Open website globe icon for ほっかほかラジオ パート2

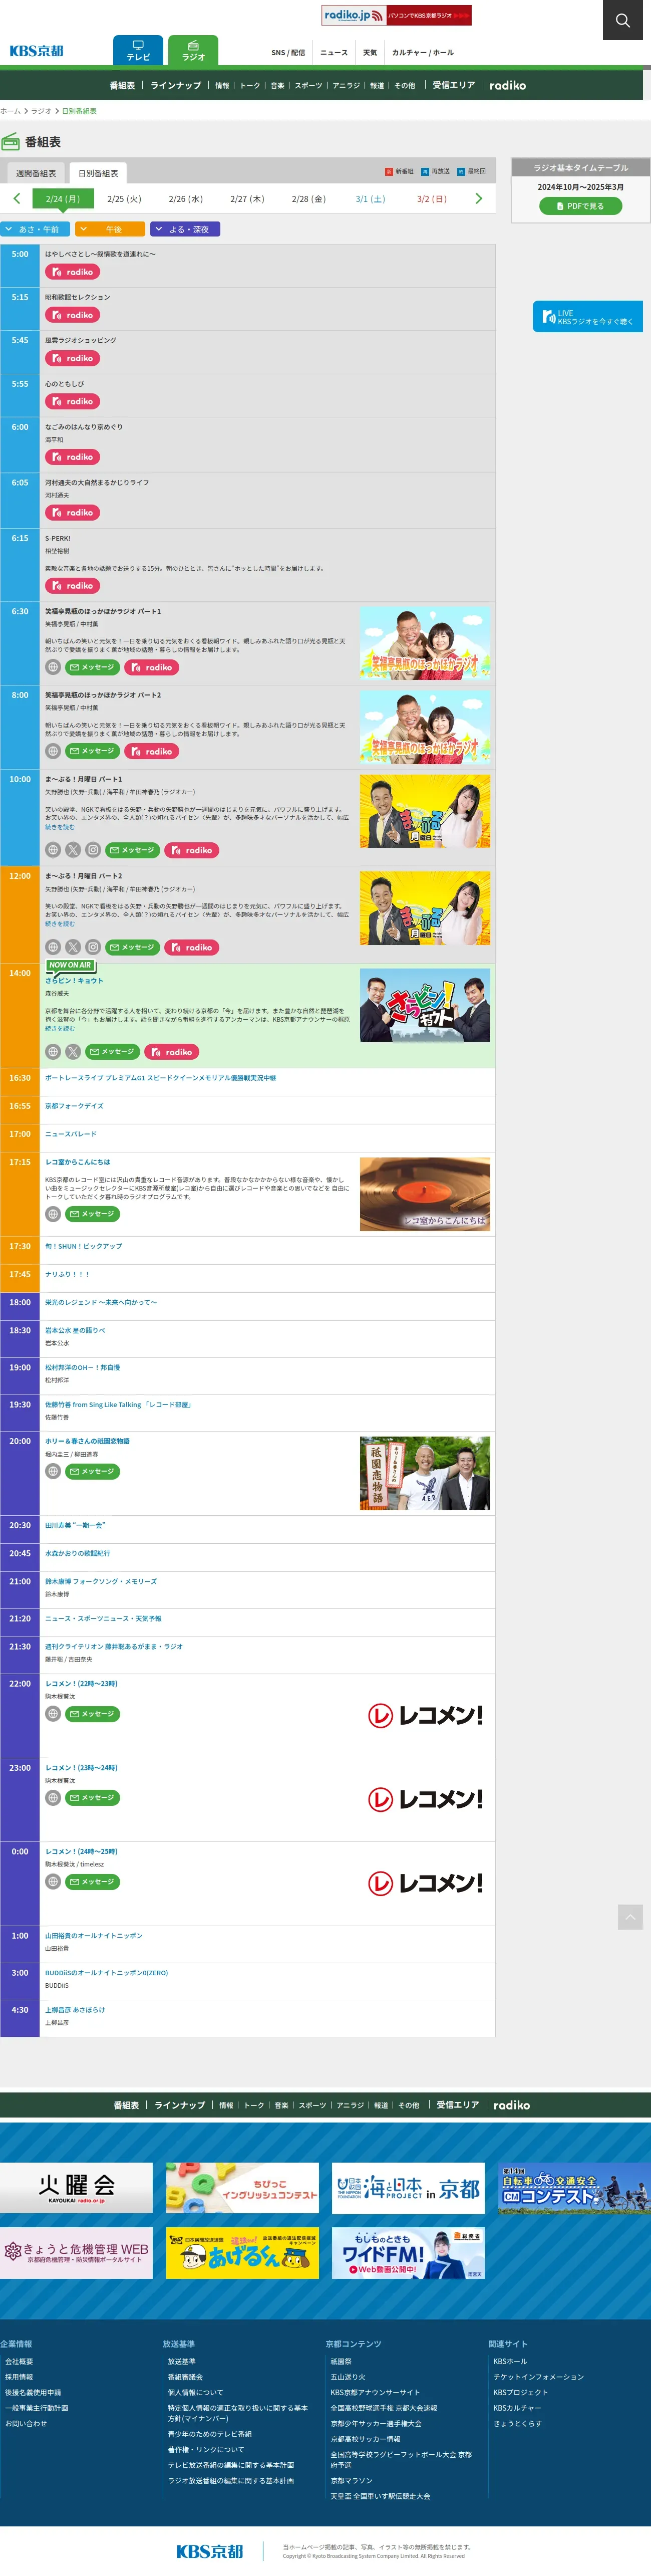(x=53, y=751)
